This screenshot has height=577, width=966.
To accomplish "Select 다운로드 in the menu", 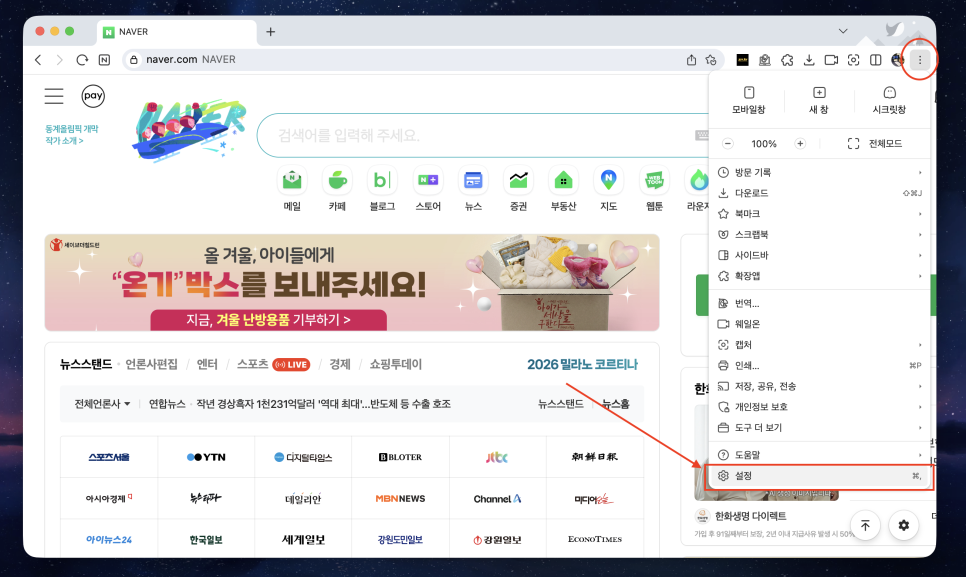I will (x=819, y=193).
